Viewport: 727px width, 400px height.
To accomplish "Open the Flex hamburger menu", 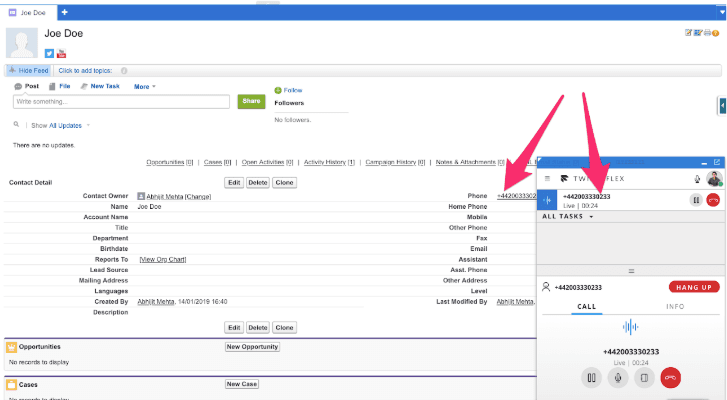I will tap(547, 179).
